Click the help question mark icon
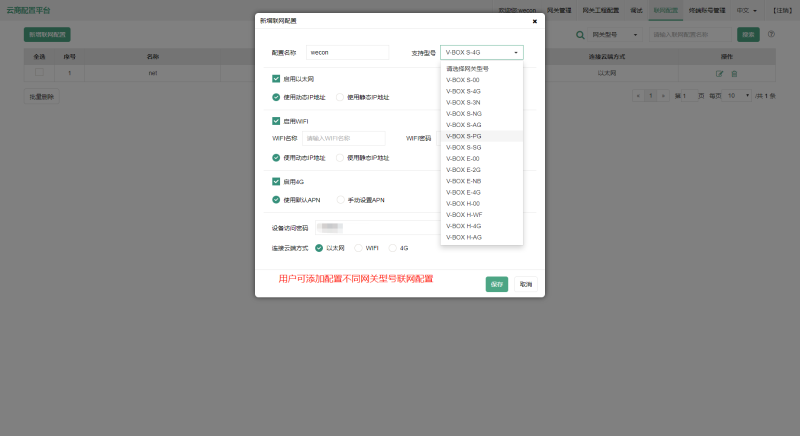800x436 pixels. point(771,34)
